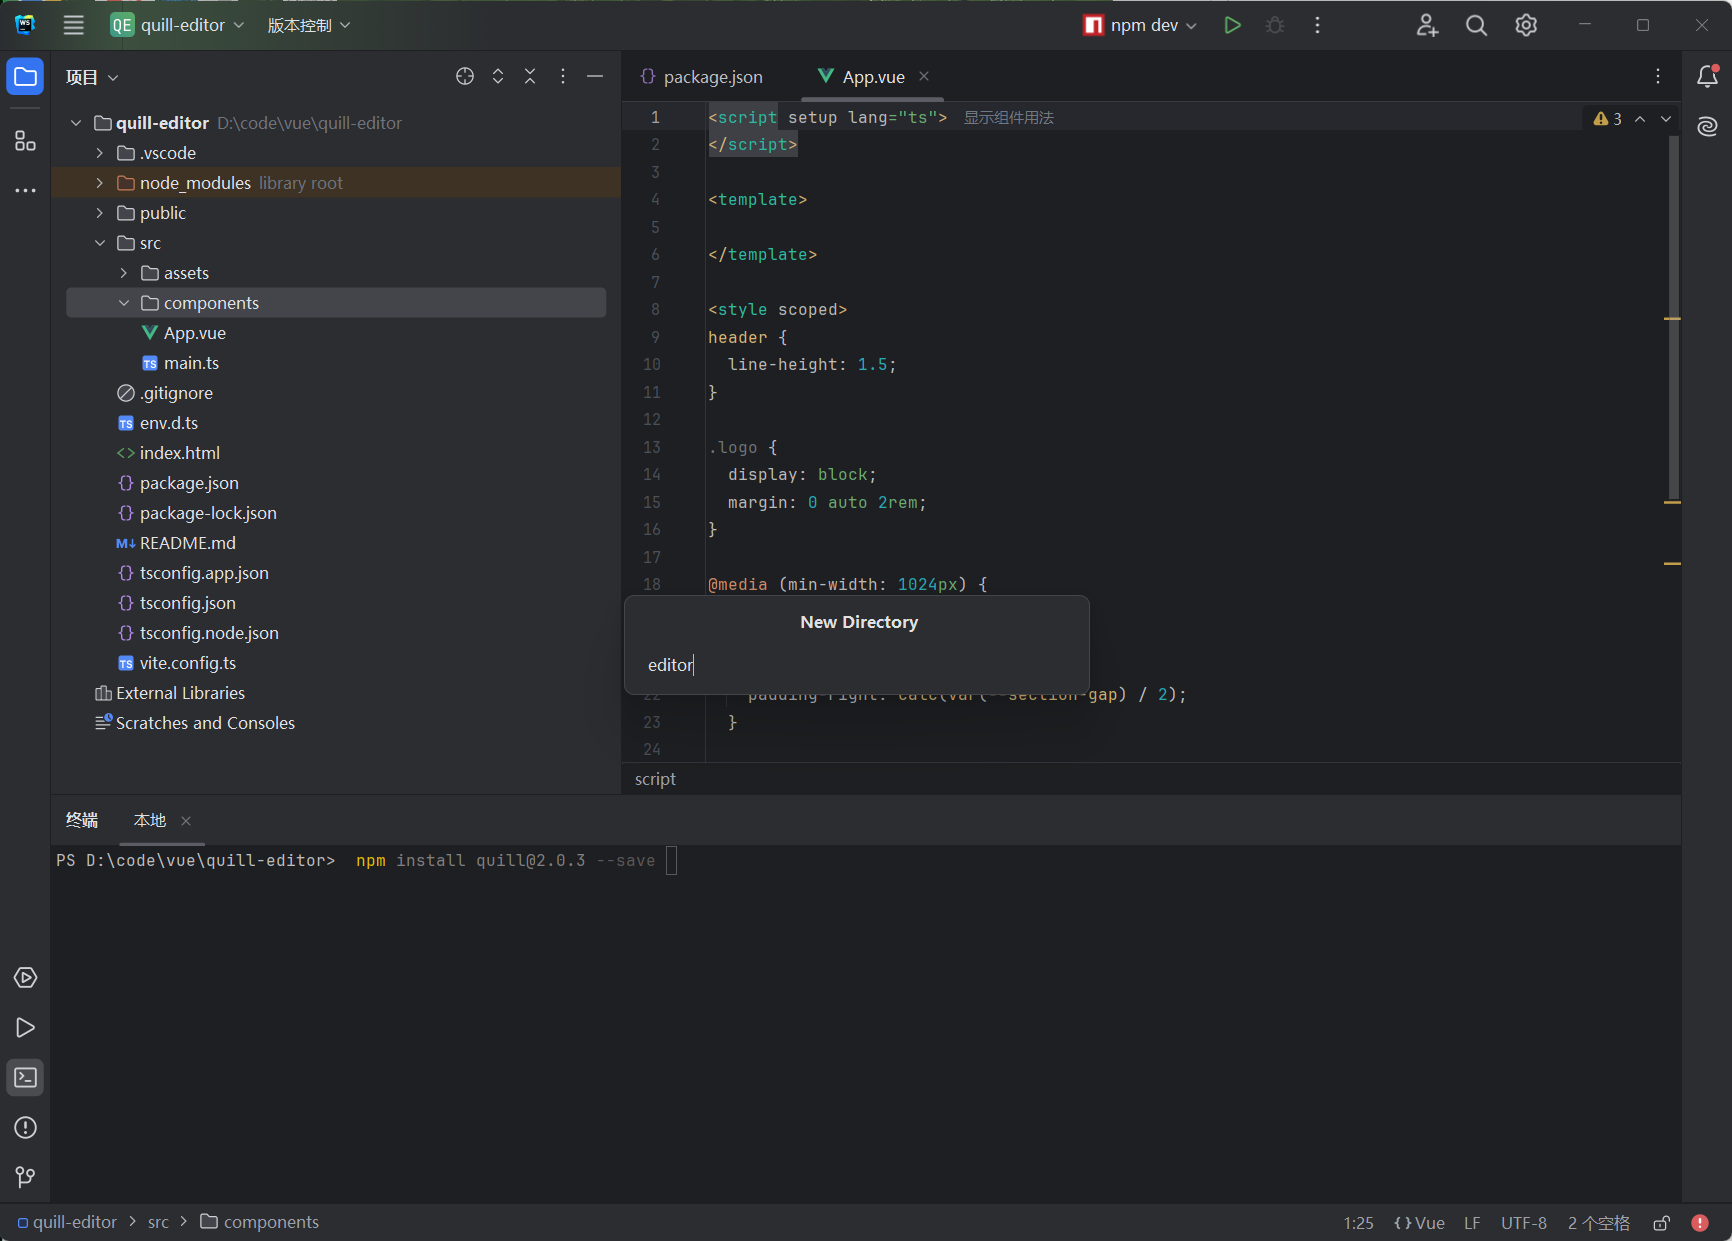Switch to the package.json editor tab
Viewport: 1732px width, 1241px height.
coord(702,77)
